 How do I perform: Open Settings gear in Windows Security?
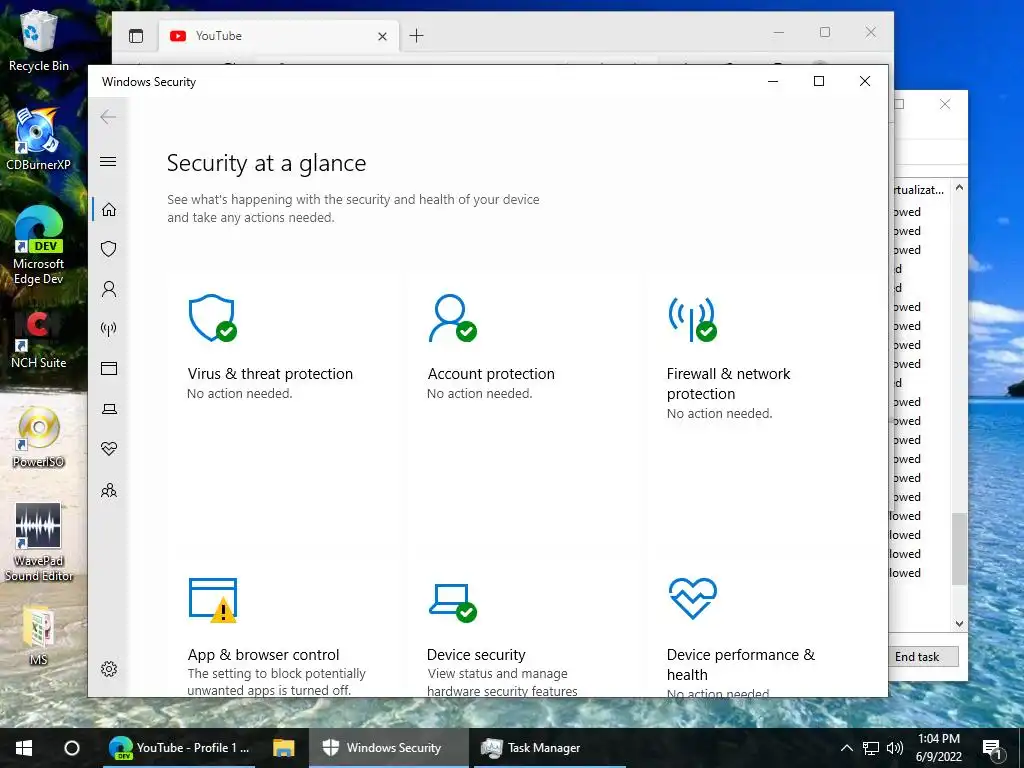click(x=109, y=669)
